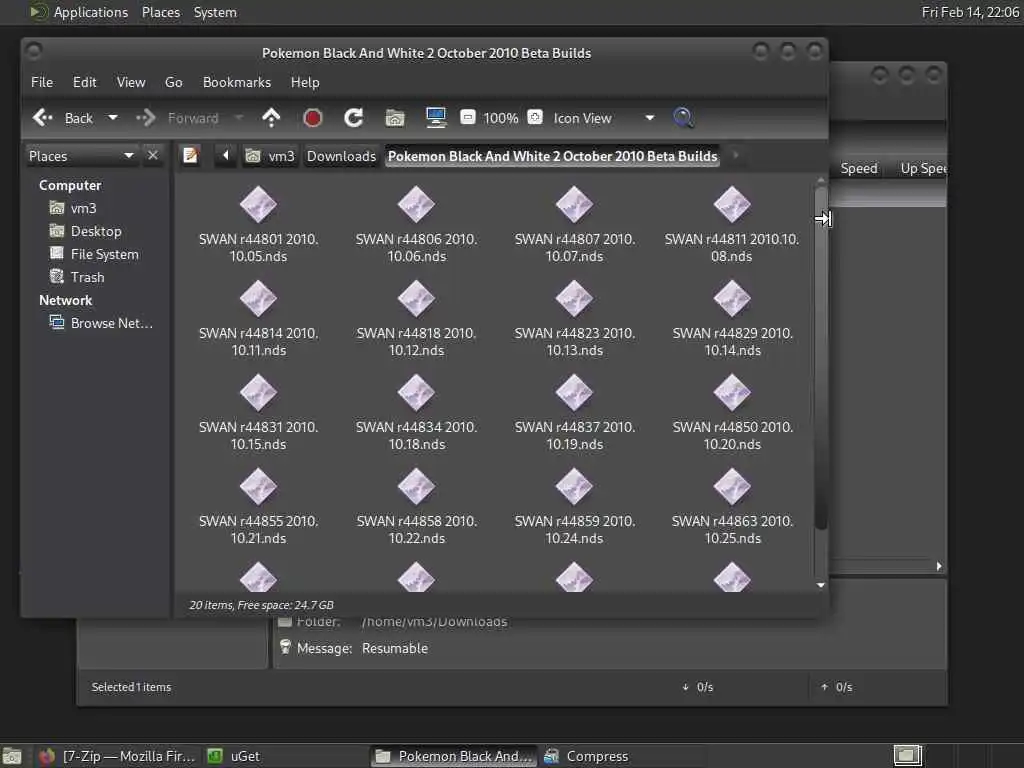Open the Bookmarks menu

pyautogui.click(x=236, y=82)
